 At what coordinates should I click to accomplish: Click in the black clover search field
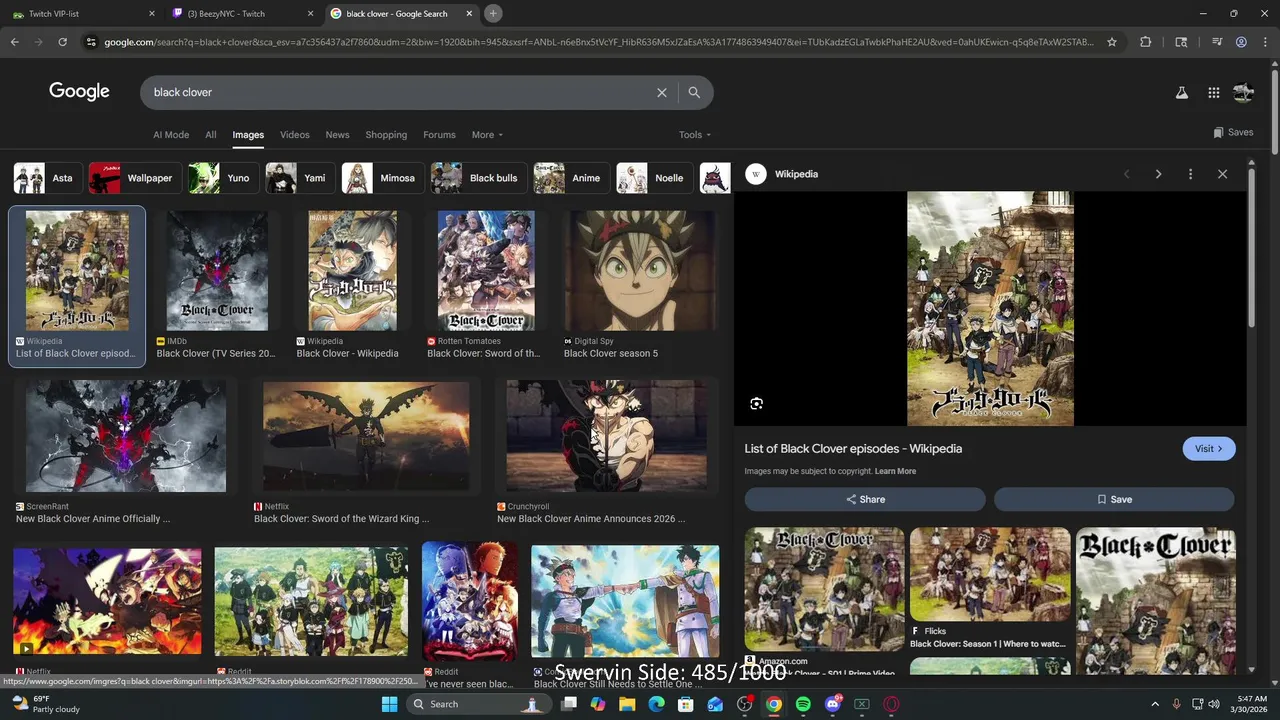[x=400, y=92]
